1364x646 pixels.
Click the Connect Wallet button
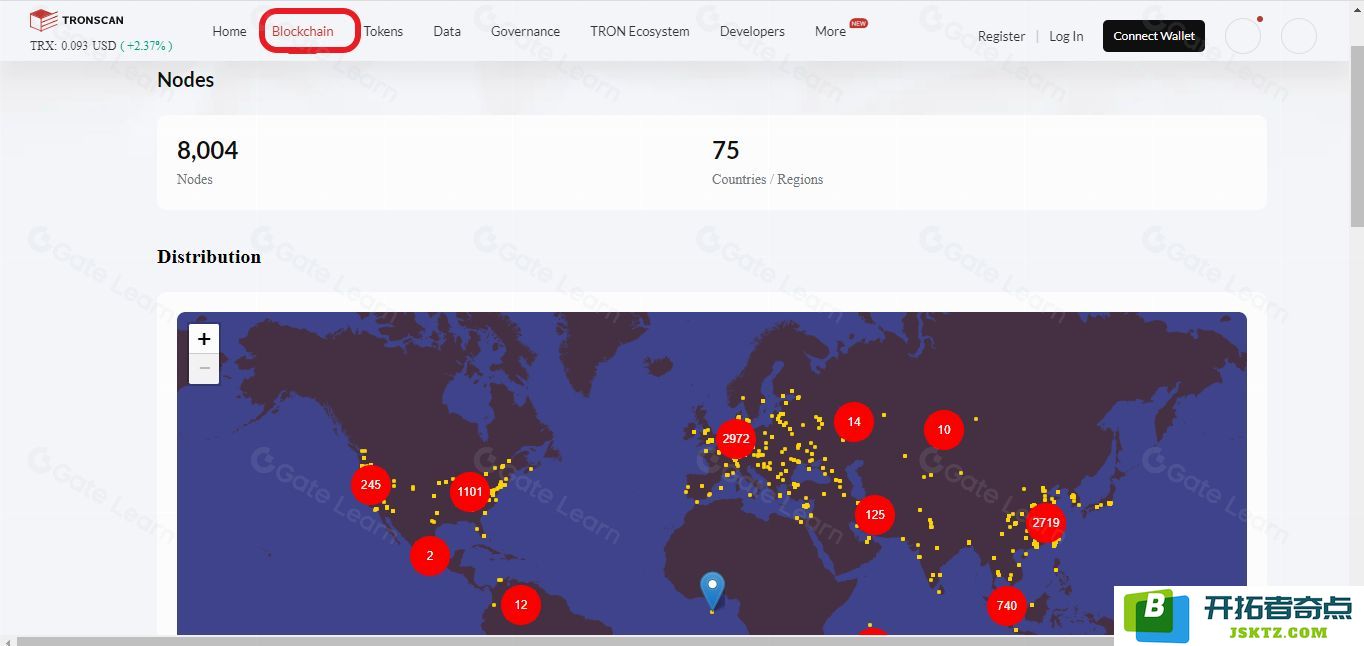pos(1154,36)
